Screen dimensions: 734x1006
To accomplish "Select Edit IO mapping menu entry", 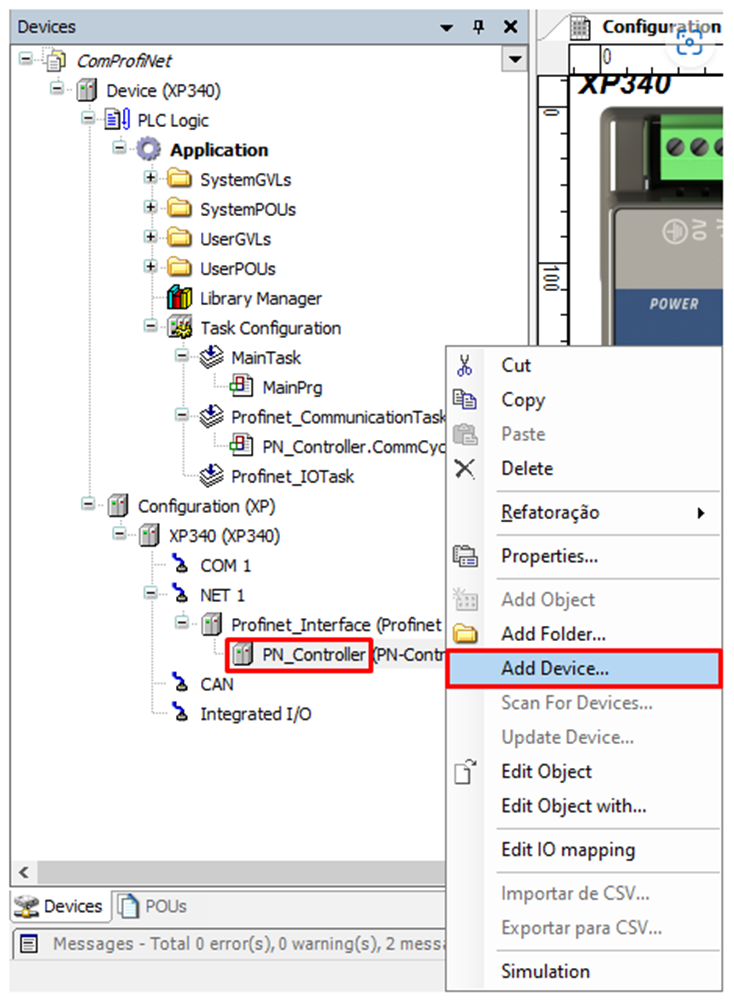I will pyautogui.click(x=567, y=850).
